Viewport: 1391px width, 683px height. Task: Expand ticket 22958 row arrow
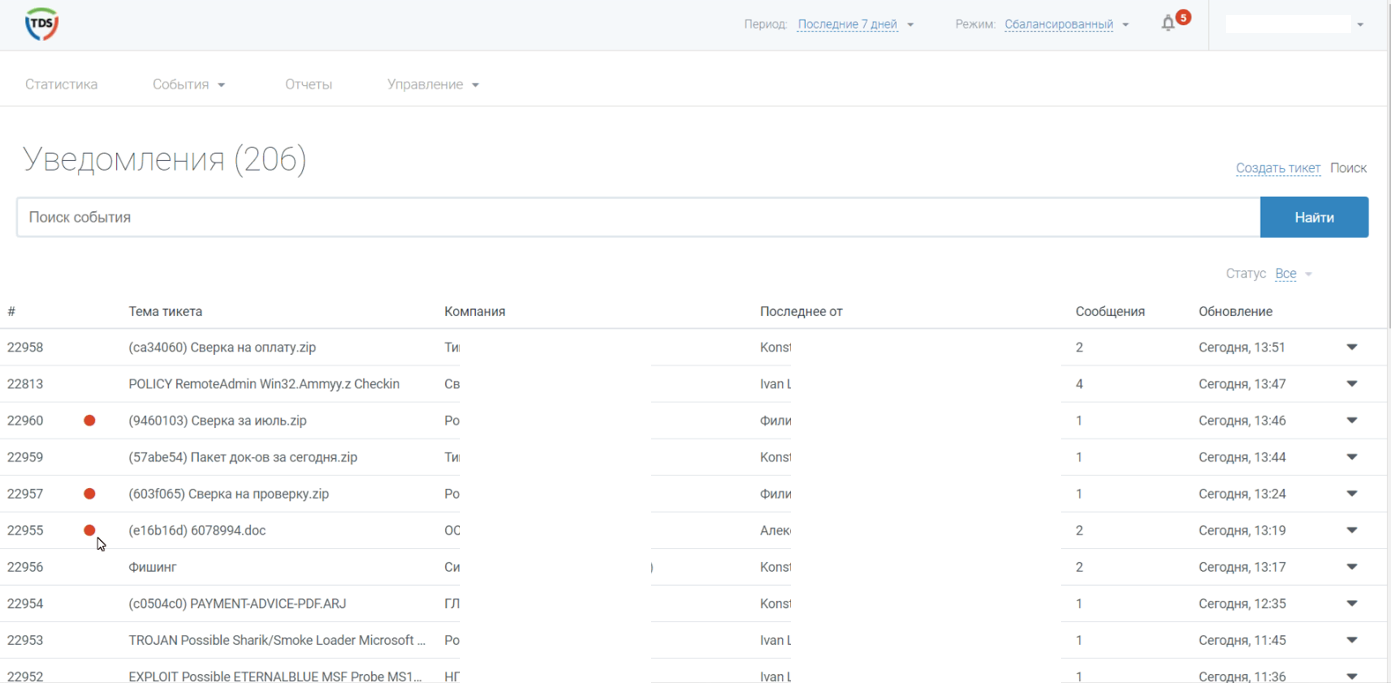pyautogui.click(x=1352, y=348)
